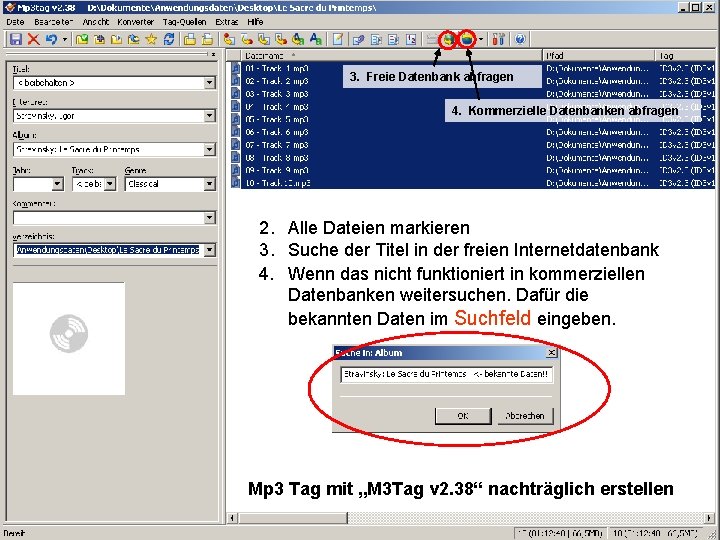Click the Tag sources globe icon
Viewport: 720px width, 540px height.
467,39
